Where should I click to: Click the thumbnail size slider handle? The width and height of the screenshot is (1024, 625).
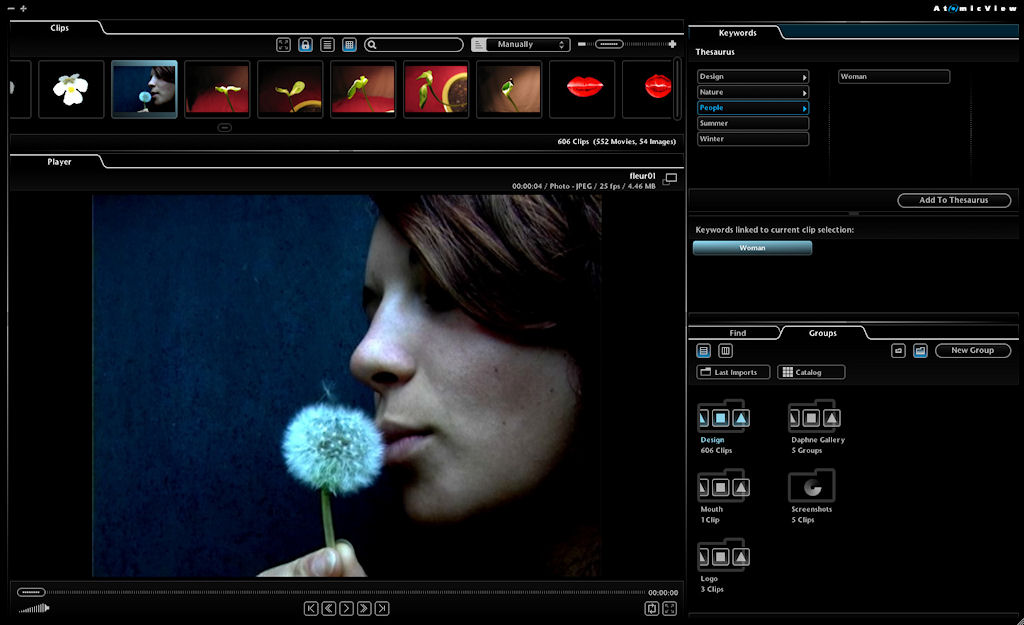(x=609, y=44)
